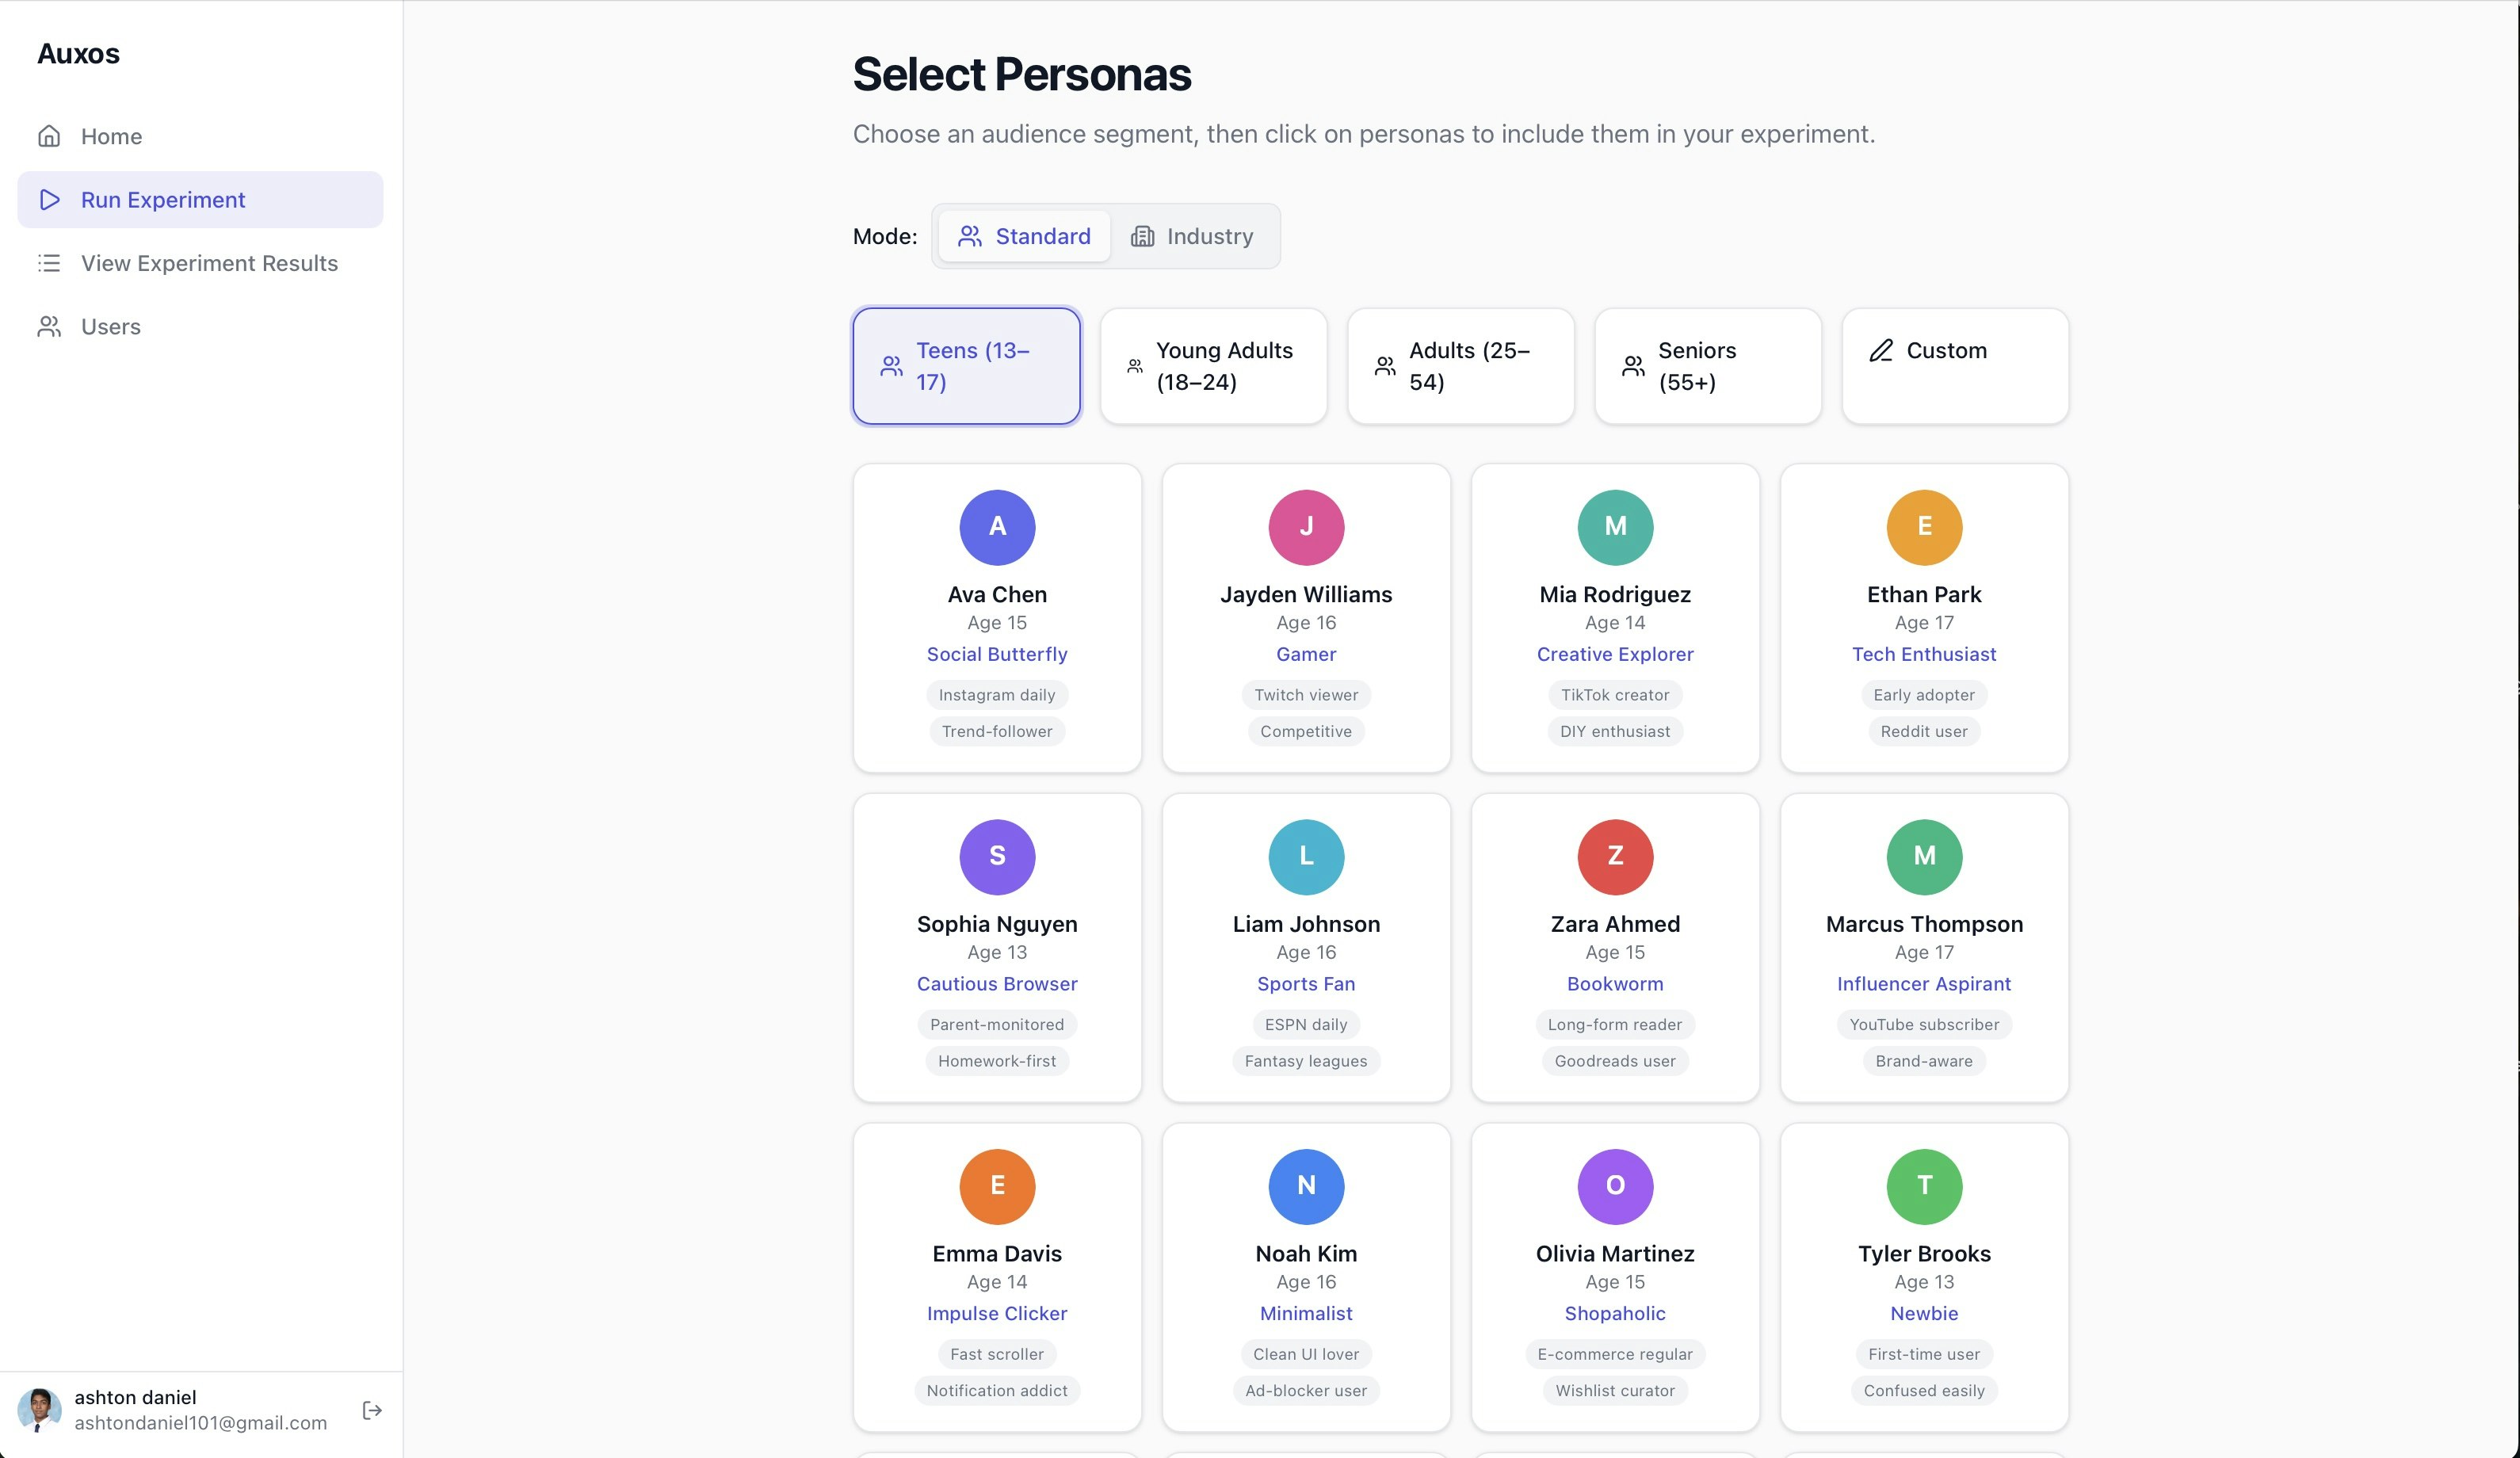Click ashton daniel's profile picture

tap(40, 1410)
